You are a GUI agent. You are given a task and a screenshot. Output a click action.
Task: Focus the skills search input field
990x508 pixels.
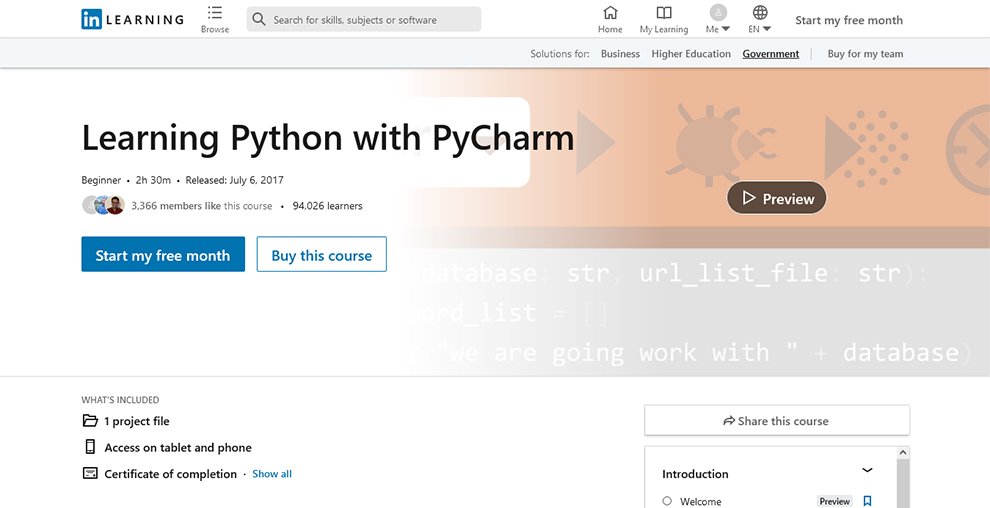click(x=364, y=20)
